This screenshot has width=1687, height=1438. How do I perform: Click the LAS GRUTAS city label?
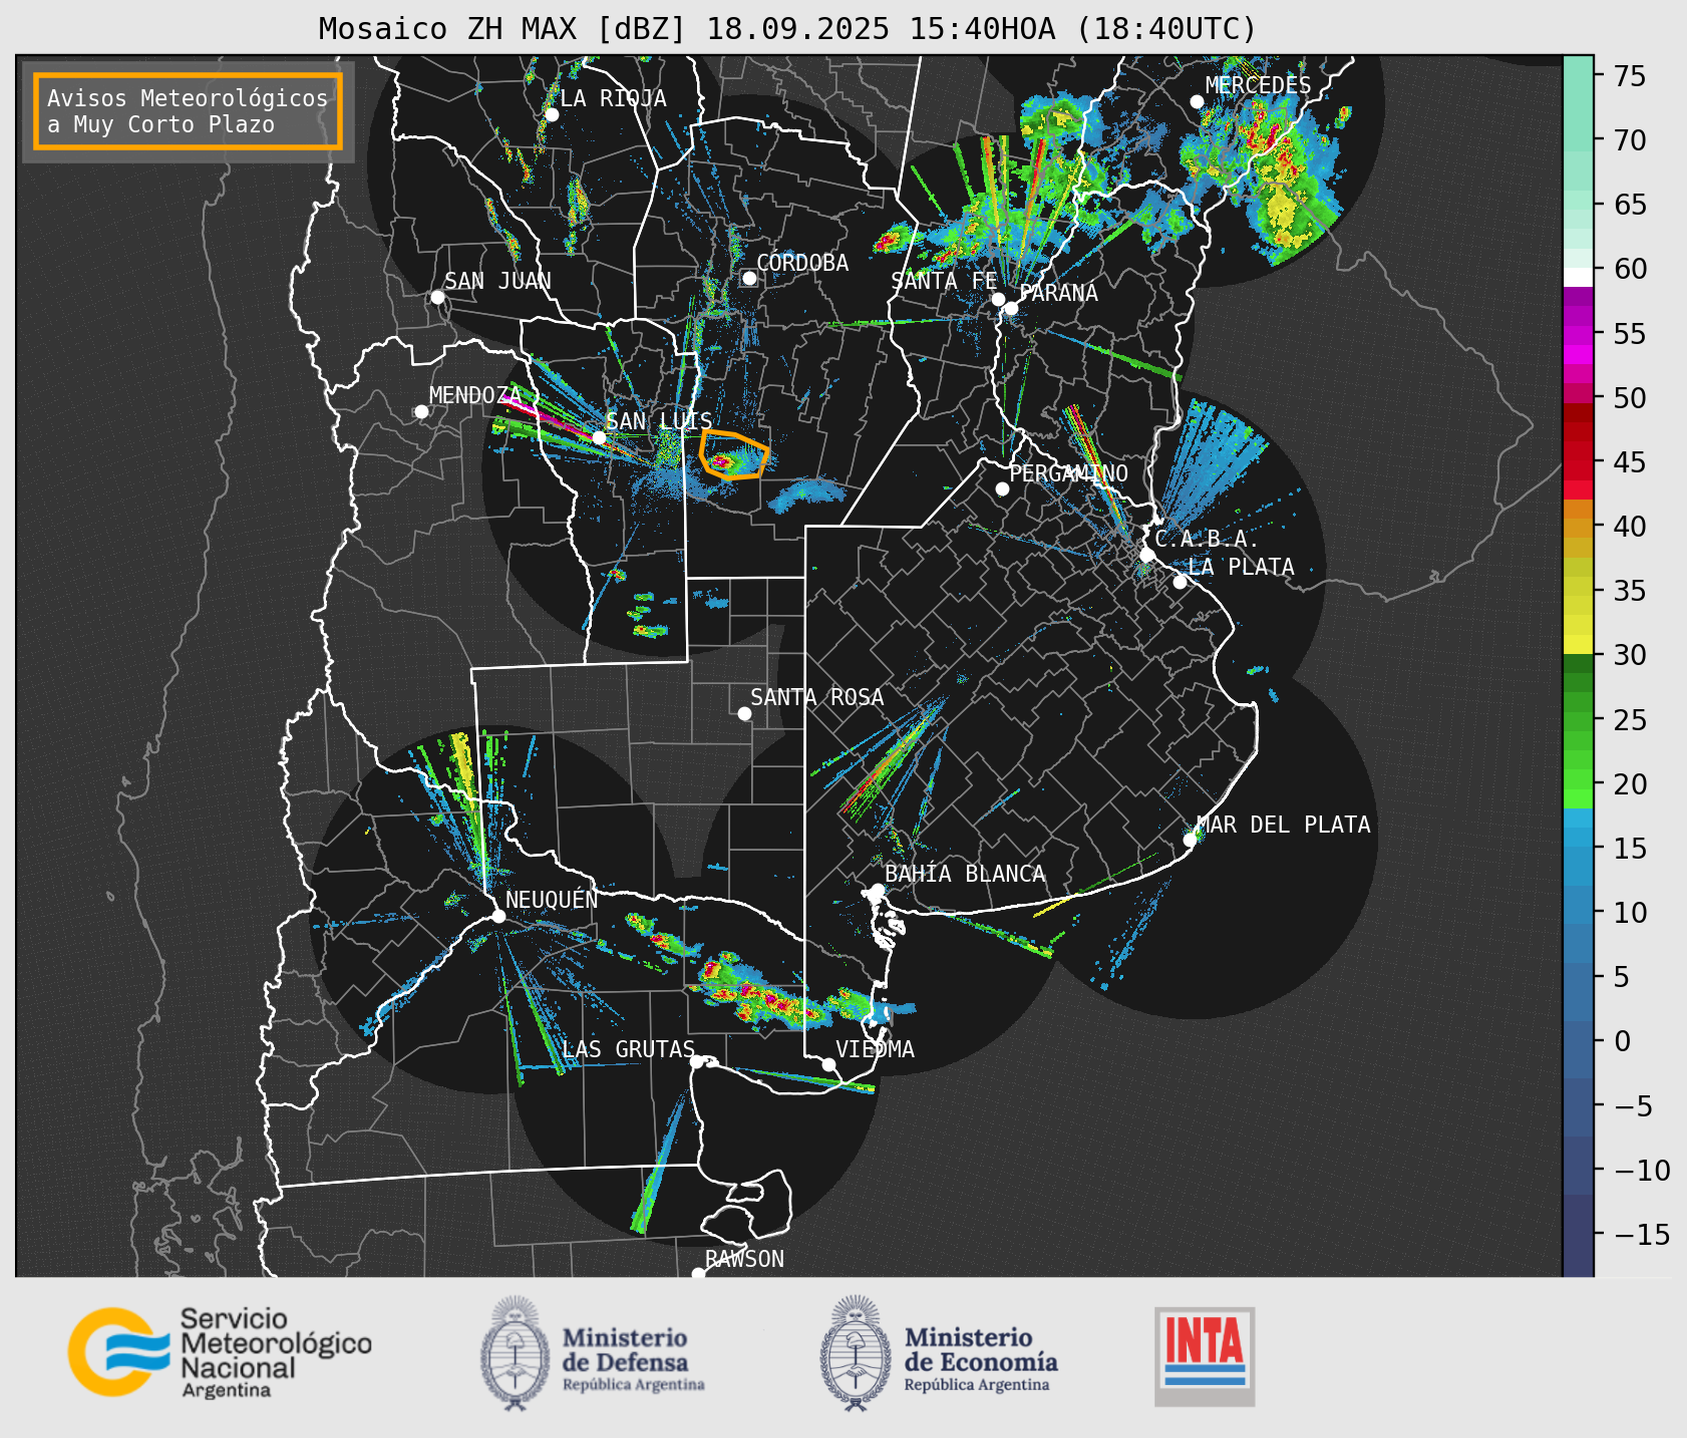tap(628, 1049)
